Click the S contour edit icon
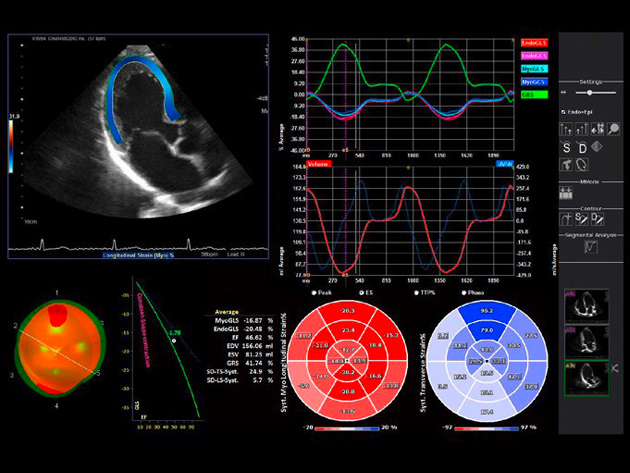 click(x=580, y=218)
